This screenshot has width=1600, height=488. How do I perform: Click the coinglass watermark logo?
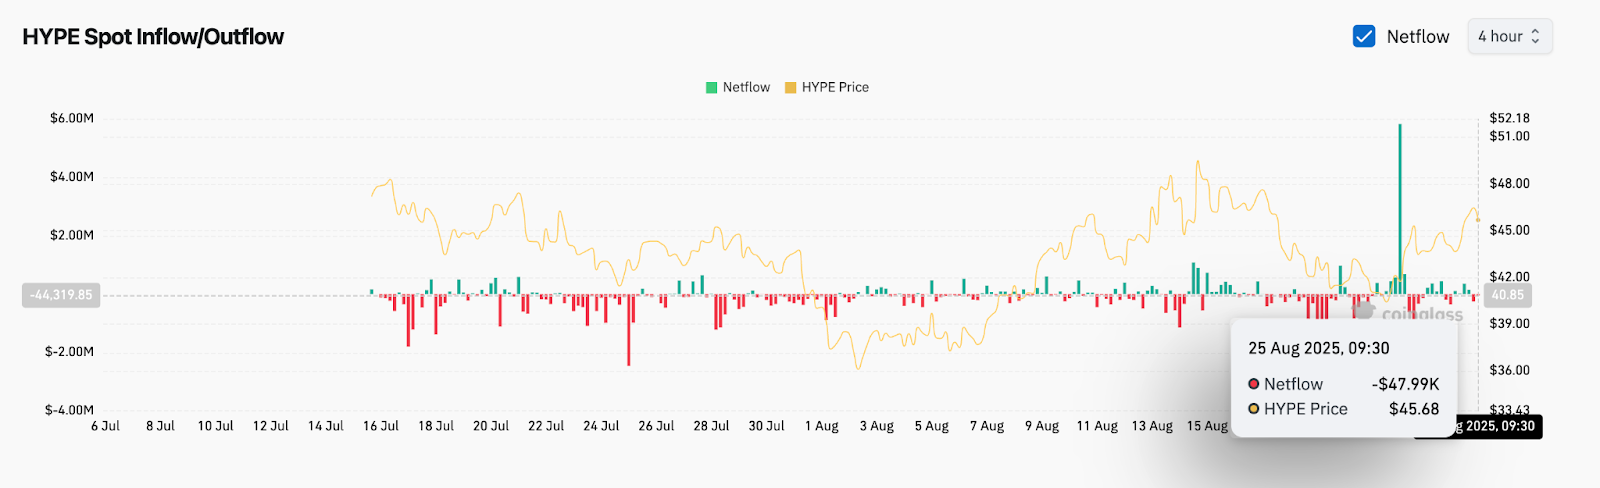click(1410, 314)
